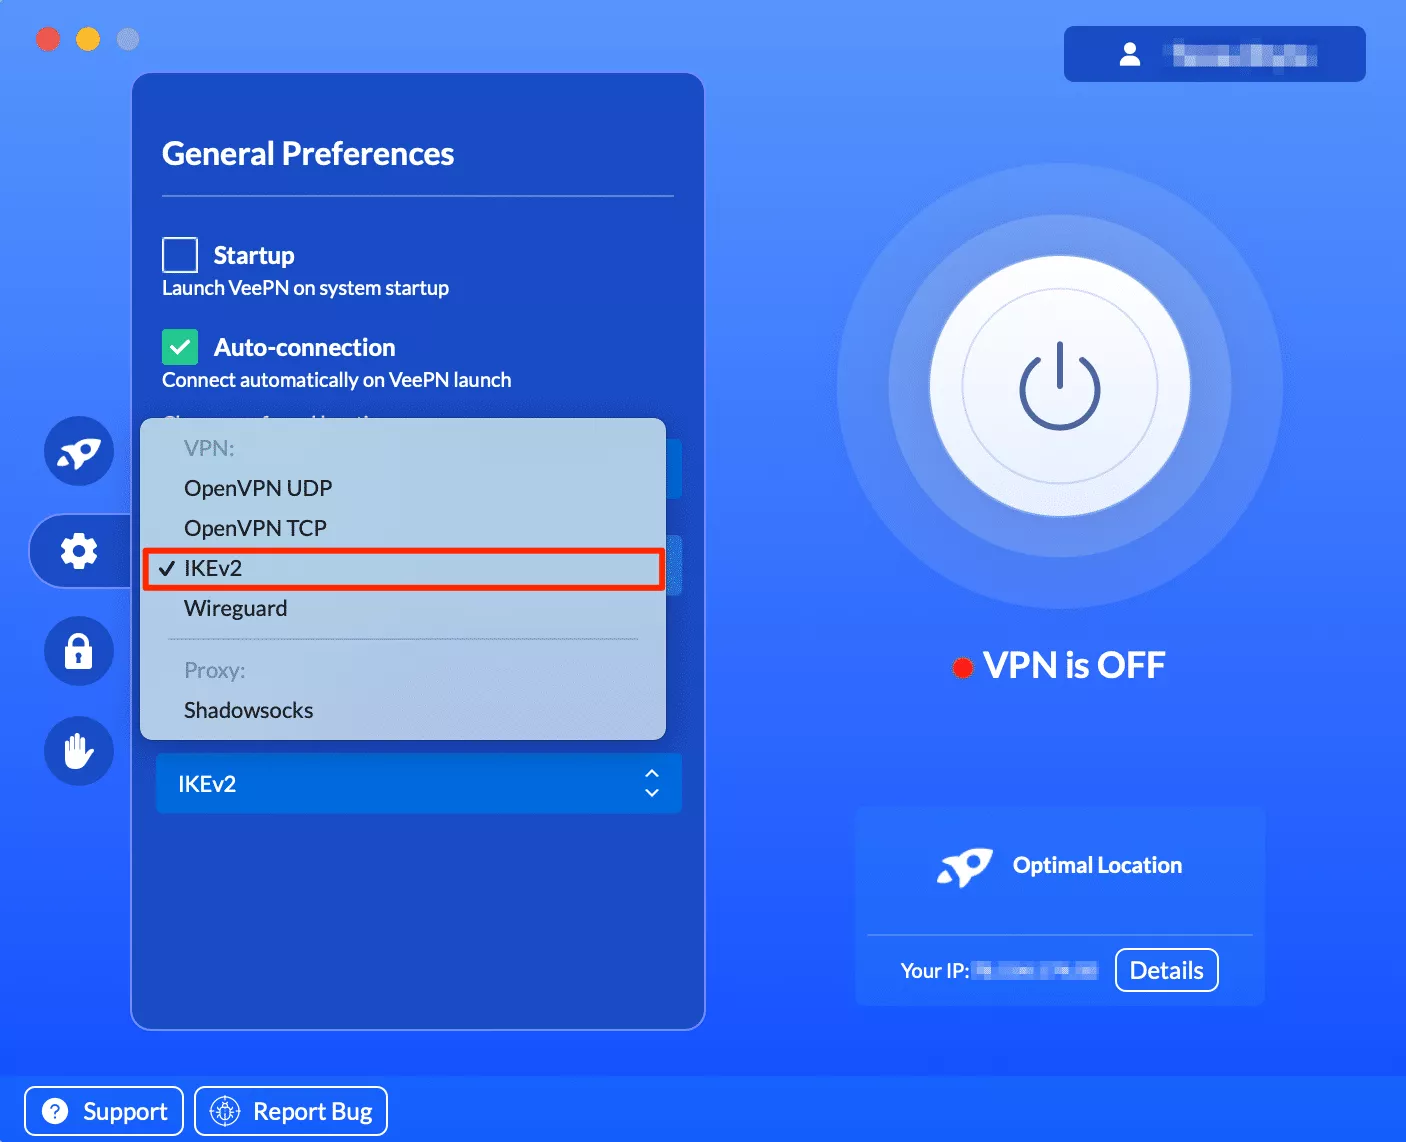The image size is (1406, 1142).
Task: Click the power button to connect VPN
Action: (1060, 386)
